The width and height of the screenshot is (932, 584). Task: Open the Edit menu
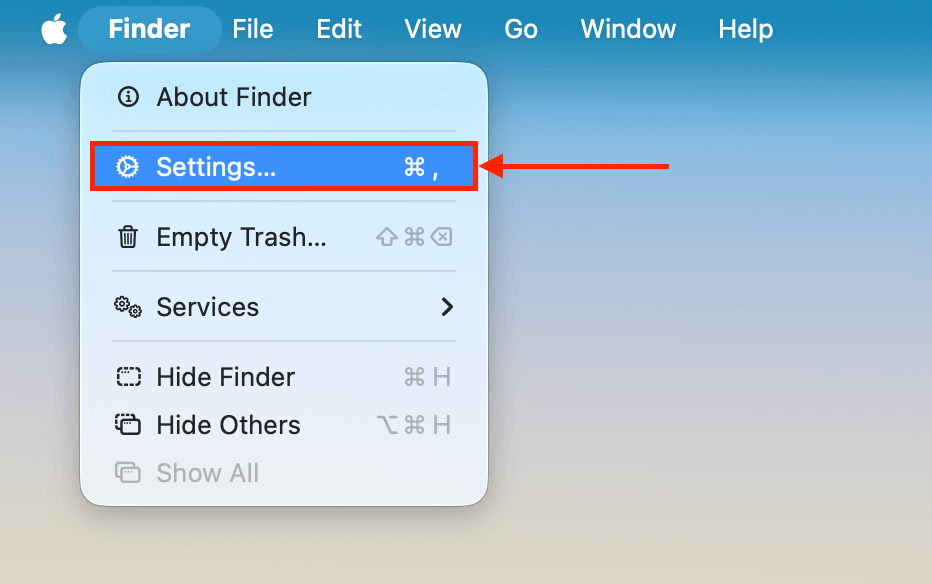tap(339, 29)
